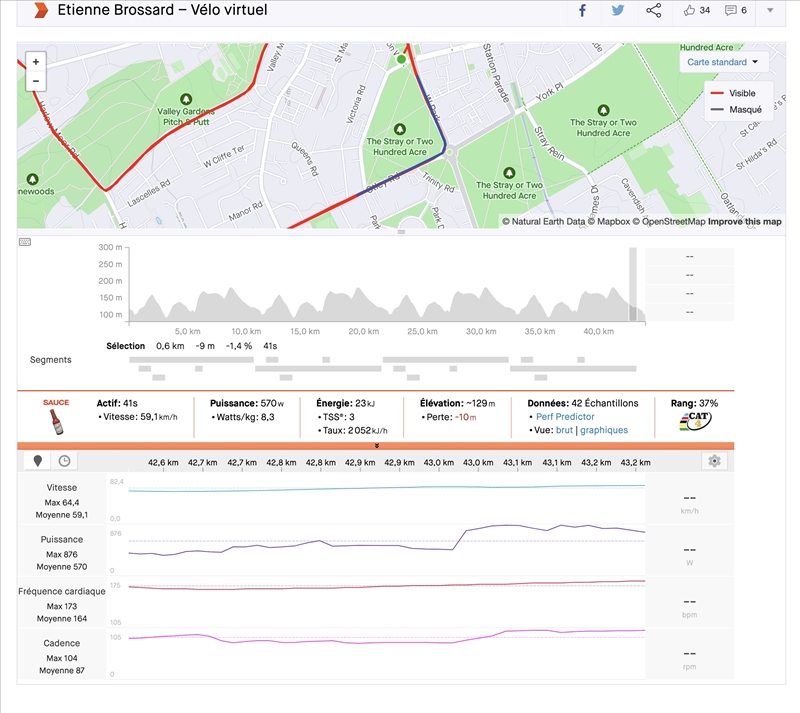Click the map resize handle below the map

pos(401,232)
